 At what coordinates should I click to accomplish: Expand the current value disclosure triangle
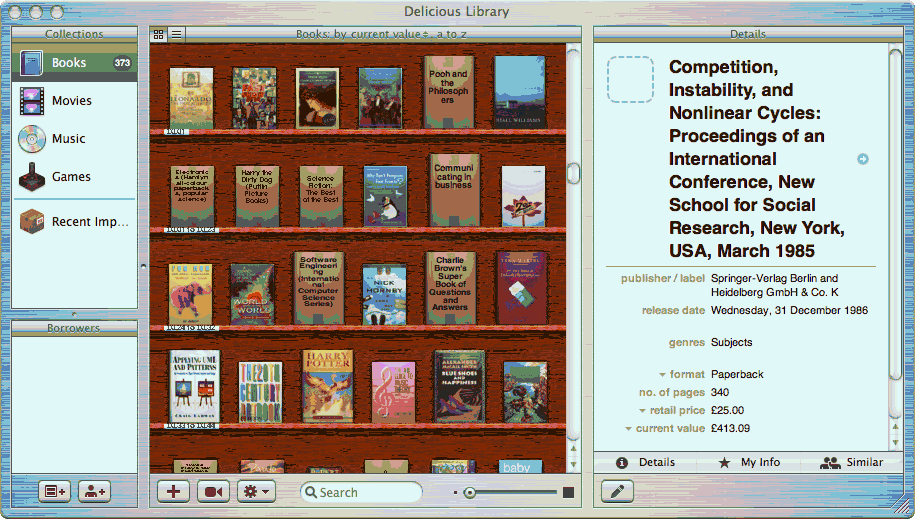[x=628, y=429]
